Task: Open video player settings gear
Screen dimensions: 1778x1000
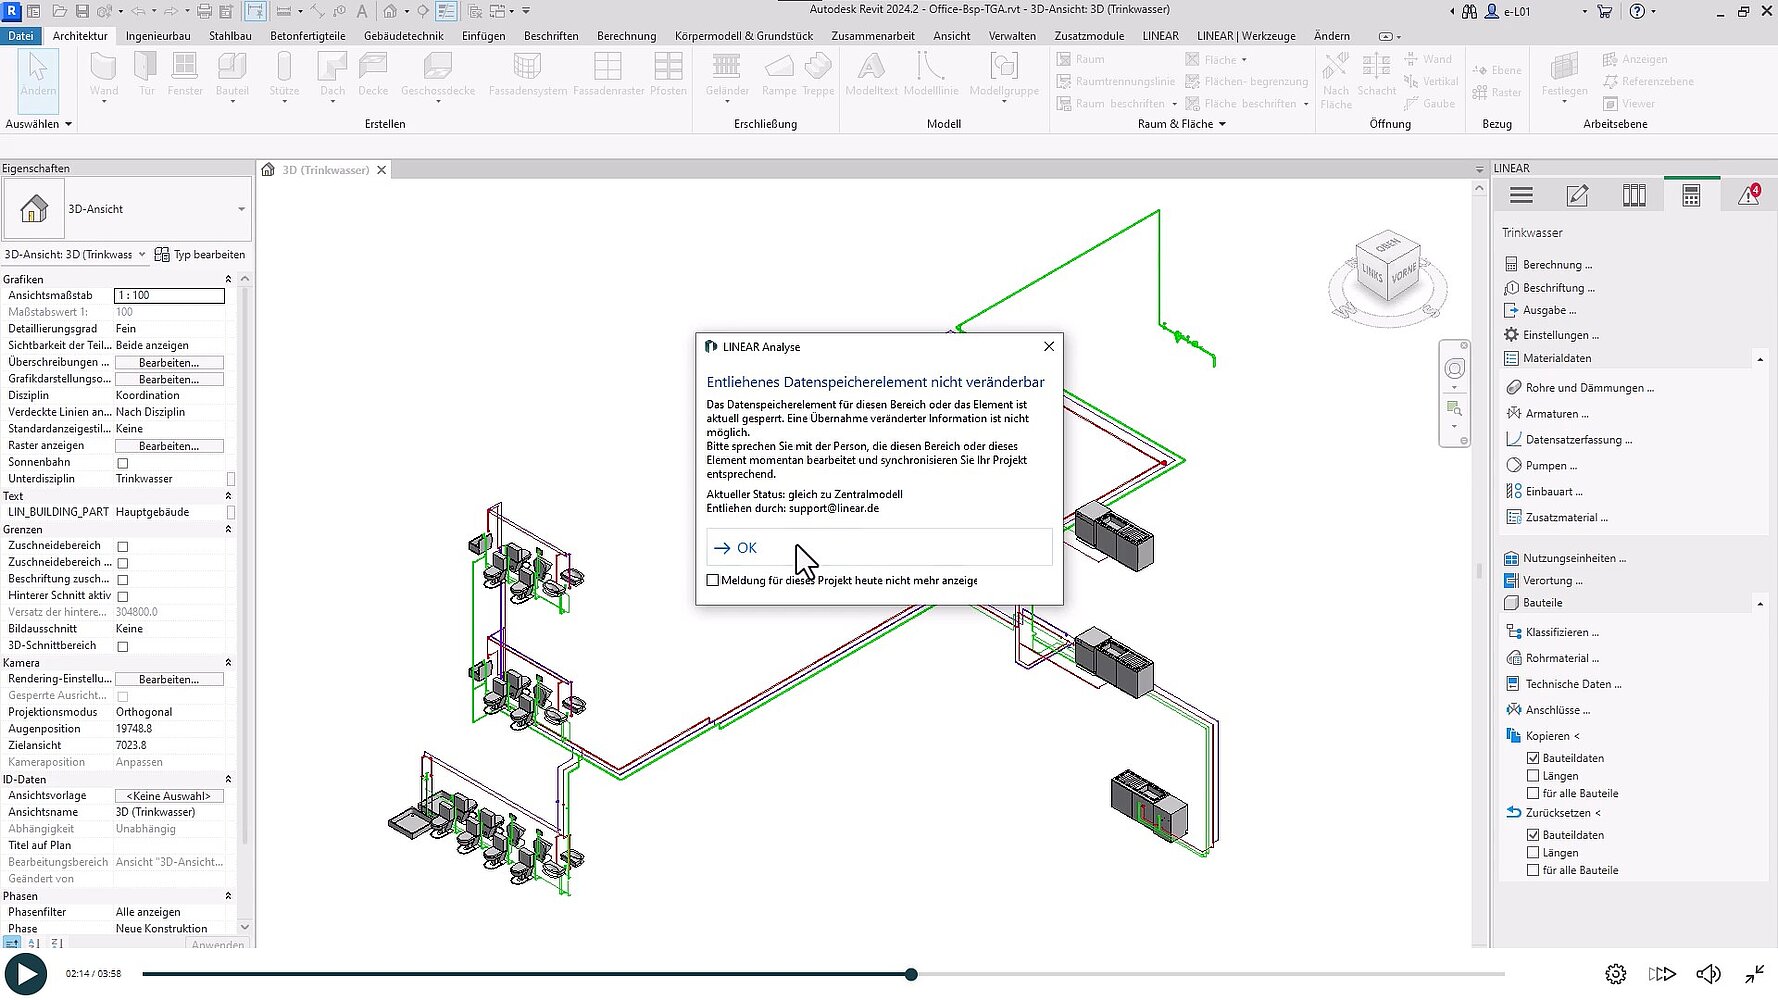Action: click(1615, 974)
